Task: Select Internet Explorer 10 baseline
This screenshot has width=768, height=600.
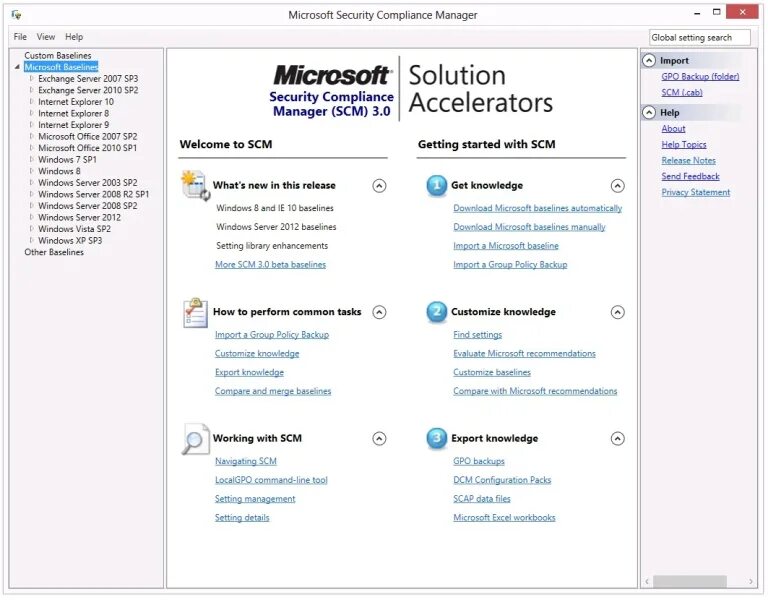Action: coord(76,102)
